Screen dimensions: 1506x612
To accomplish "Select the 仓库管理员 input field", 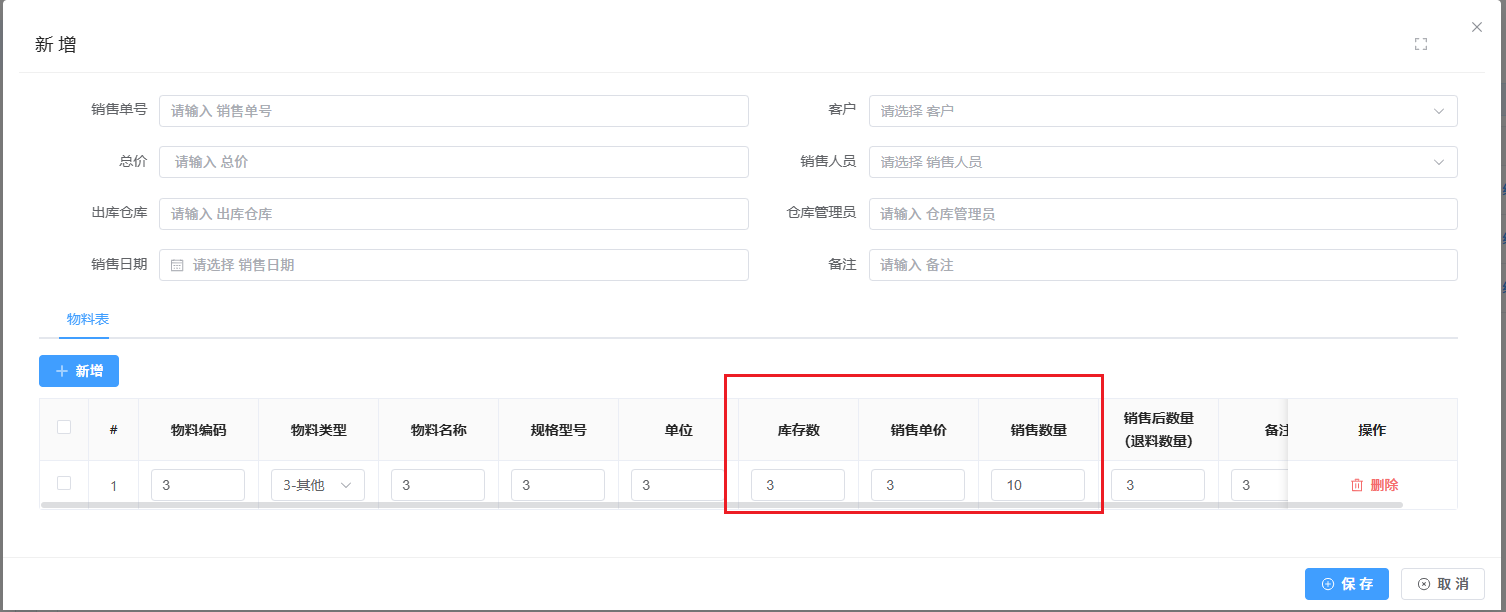I will (1162, 214).
